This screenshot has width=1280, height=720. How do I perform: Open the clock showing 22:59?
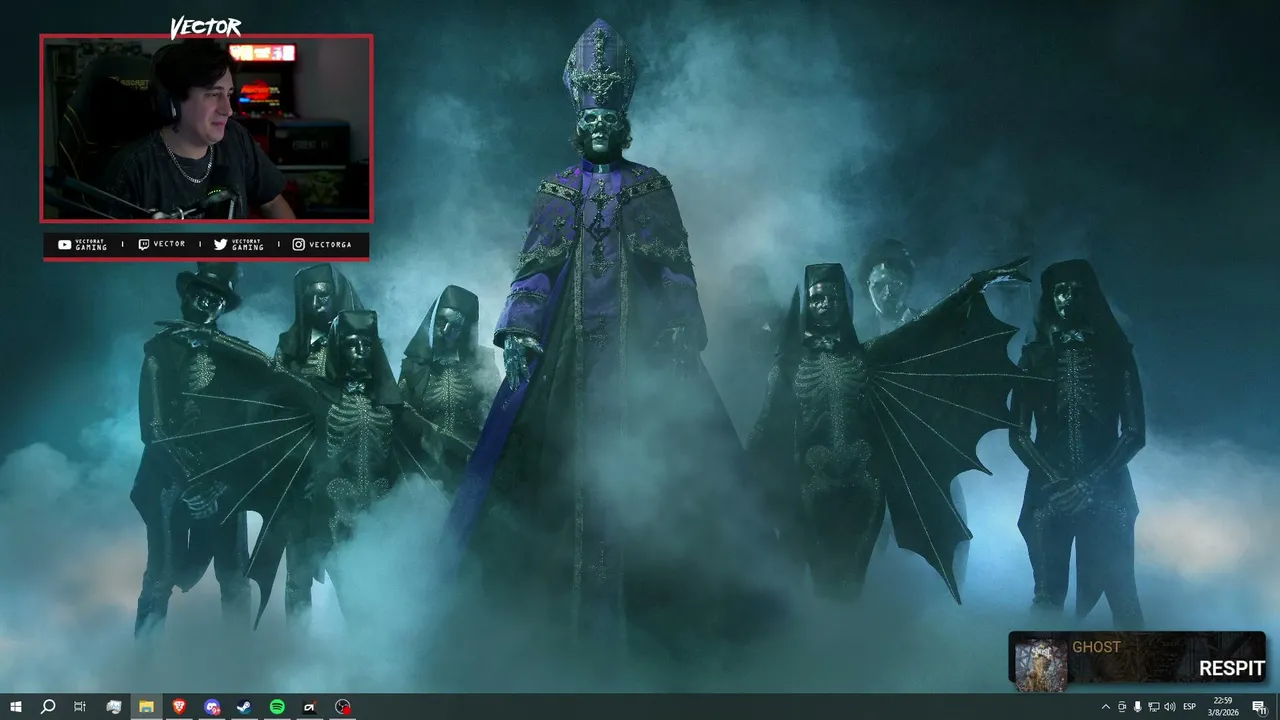(1223, 707)
